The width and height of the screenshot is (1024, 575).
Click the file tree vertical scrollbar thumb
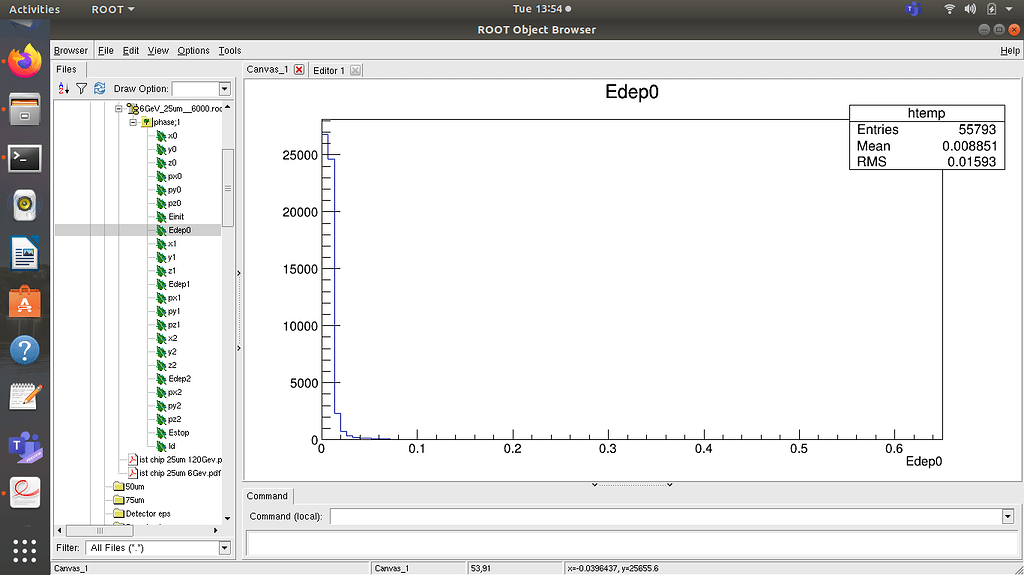[x=228, y=188]
